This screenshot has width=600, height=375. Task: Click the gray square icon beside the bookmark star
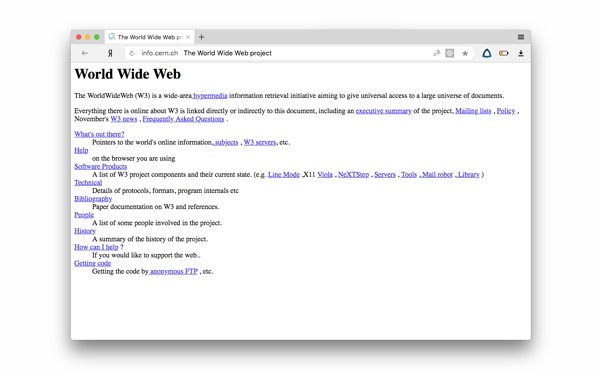click(x=450, y=53)
